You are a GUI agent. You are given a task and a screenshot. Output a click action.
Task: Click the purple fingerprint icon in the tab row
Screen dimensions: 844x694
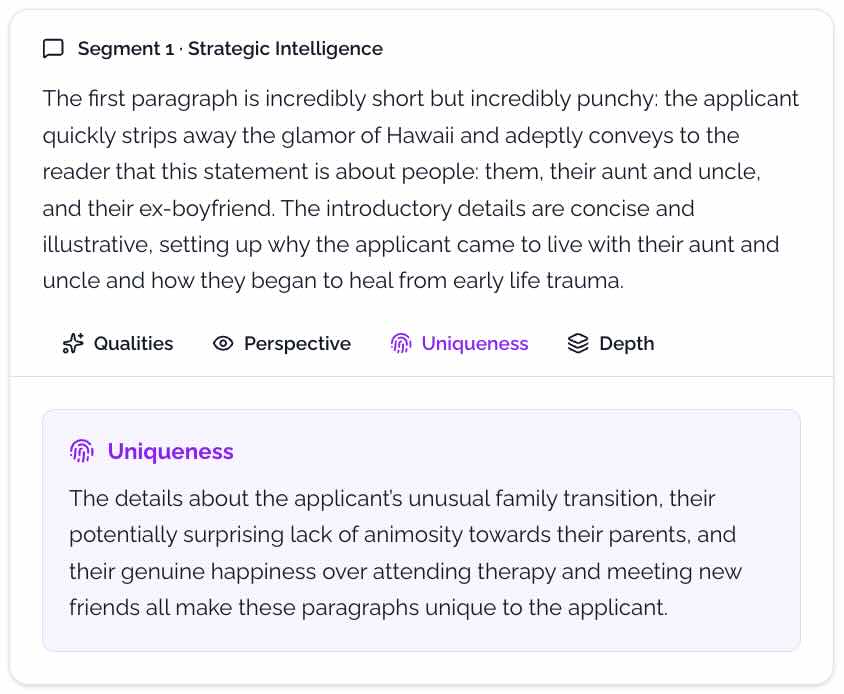click(401, 344)
